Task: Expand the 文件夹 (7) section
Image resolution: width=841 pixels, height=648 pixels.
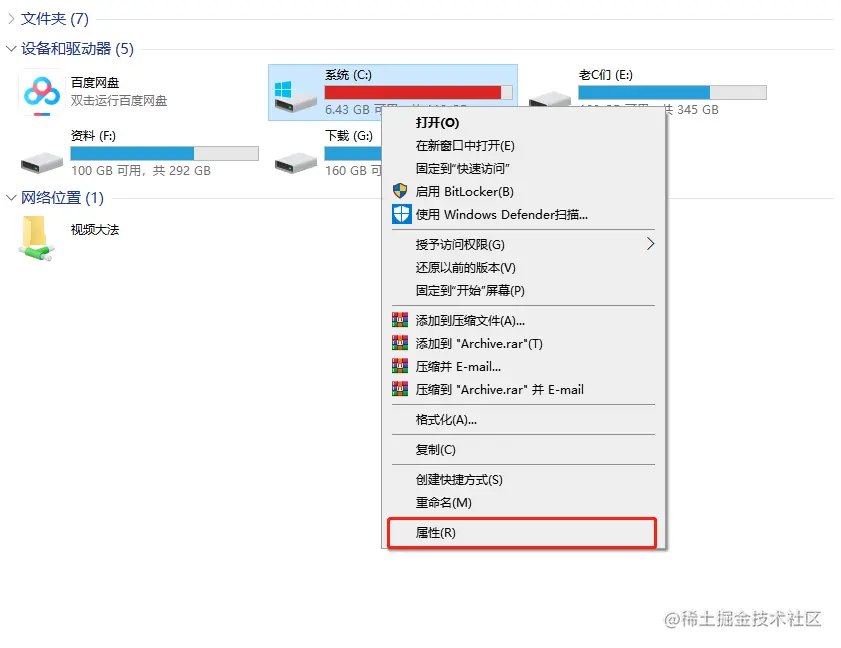Action: (11, 19)
